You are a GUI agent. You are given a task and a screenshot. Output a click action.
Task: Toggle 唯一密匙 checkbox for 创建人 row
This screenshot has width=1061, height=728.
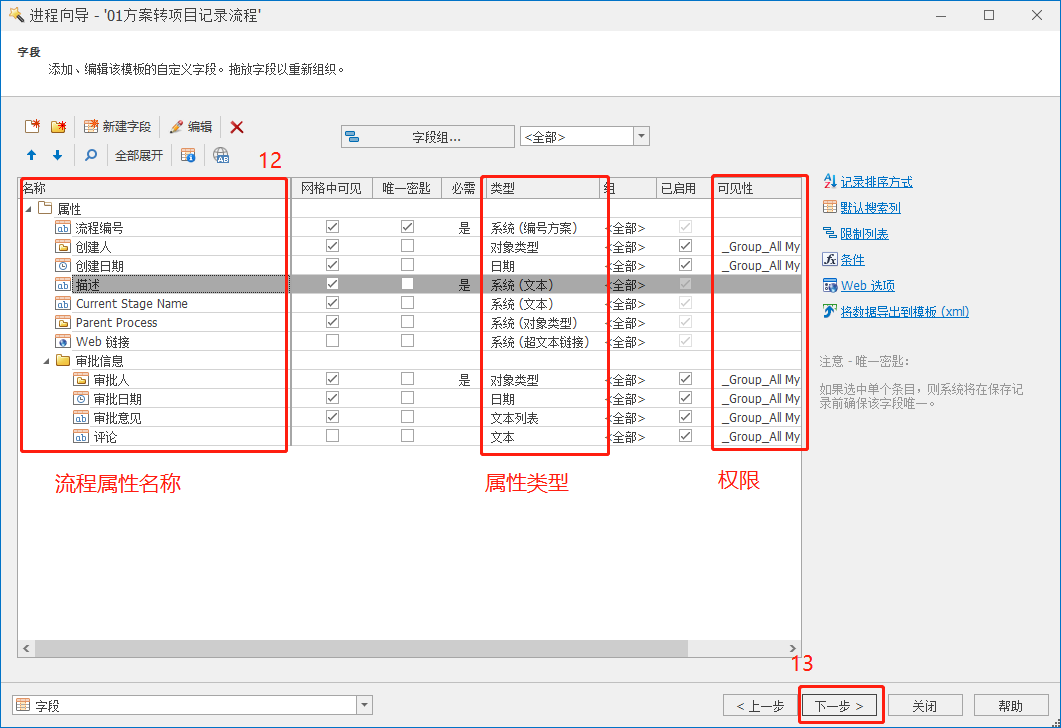pyautogui.click(x=407, y=246)
